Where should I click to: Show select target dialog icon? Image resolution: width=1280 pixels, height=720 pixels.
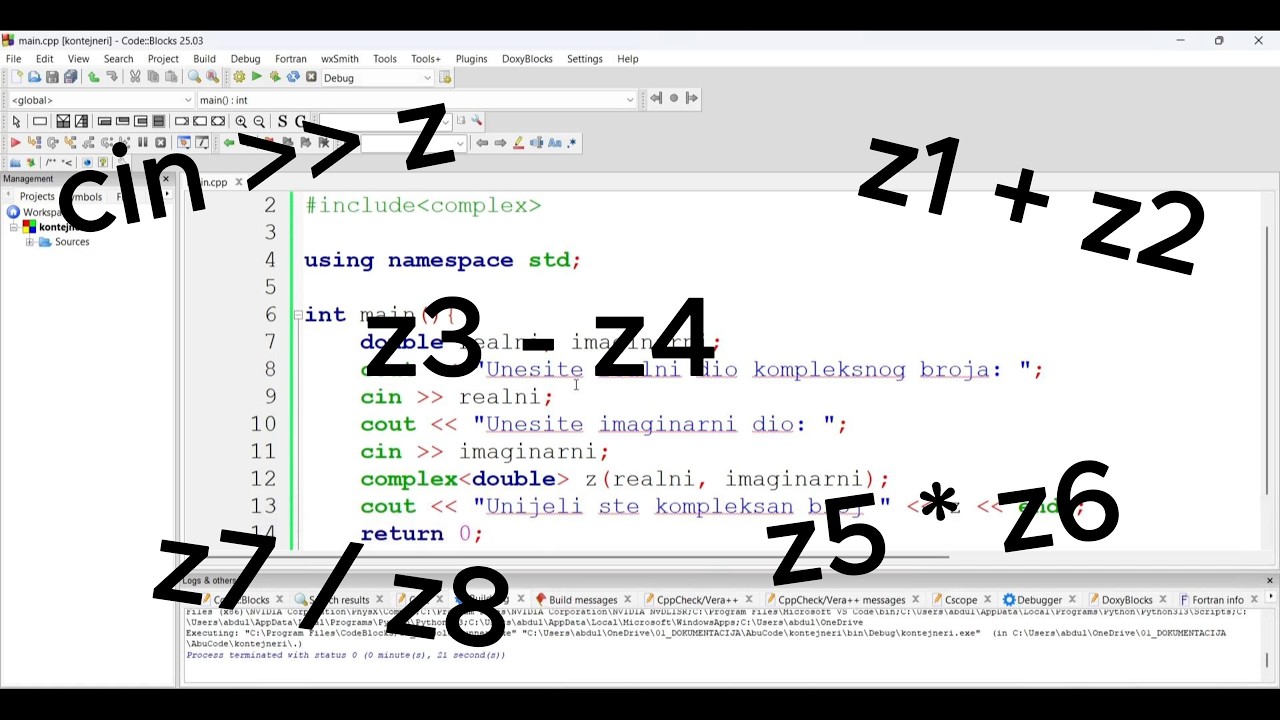[445, 77]
